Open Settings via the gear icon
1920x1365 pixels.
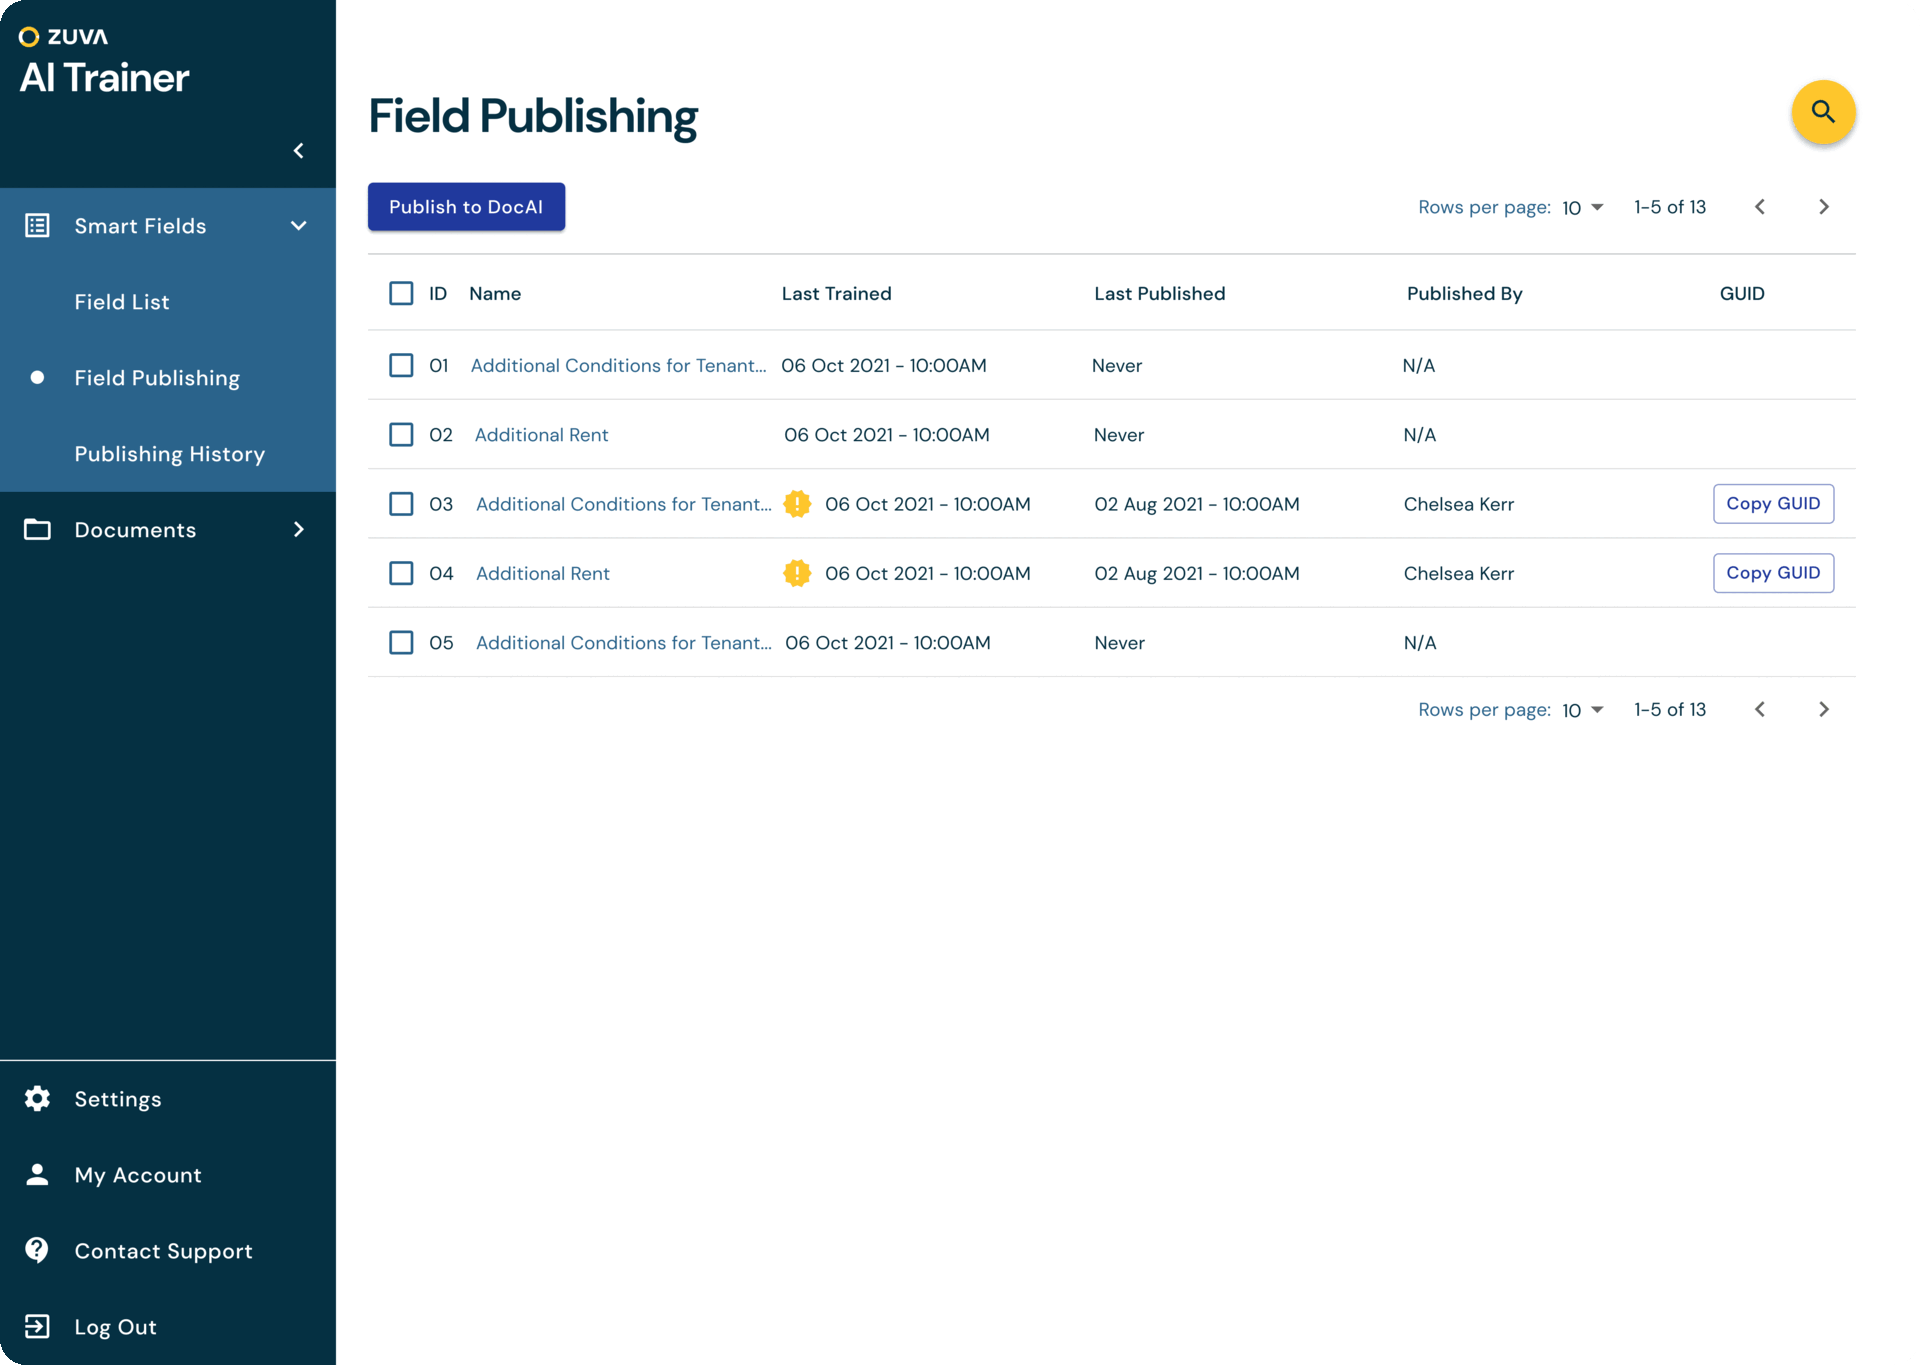click(x=37, y=1098)
